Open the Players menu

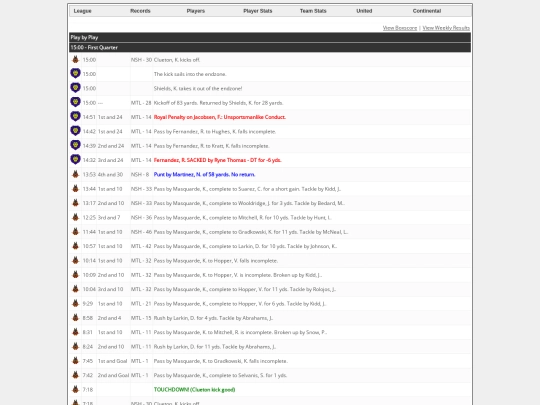pos(196,11)
